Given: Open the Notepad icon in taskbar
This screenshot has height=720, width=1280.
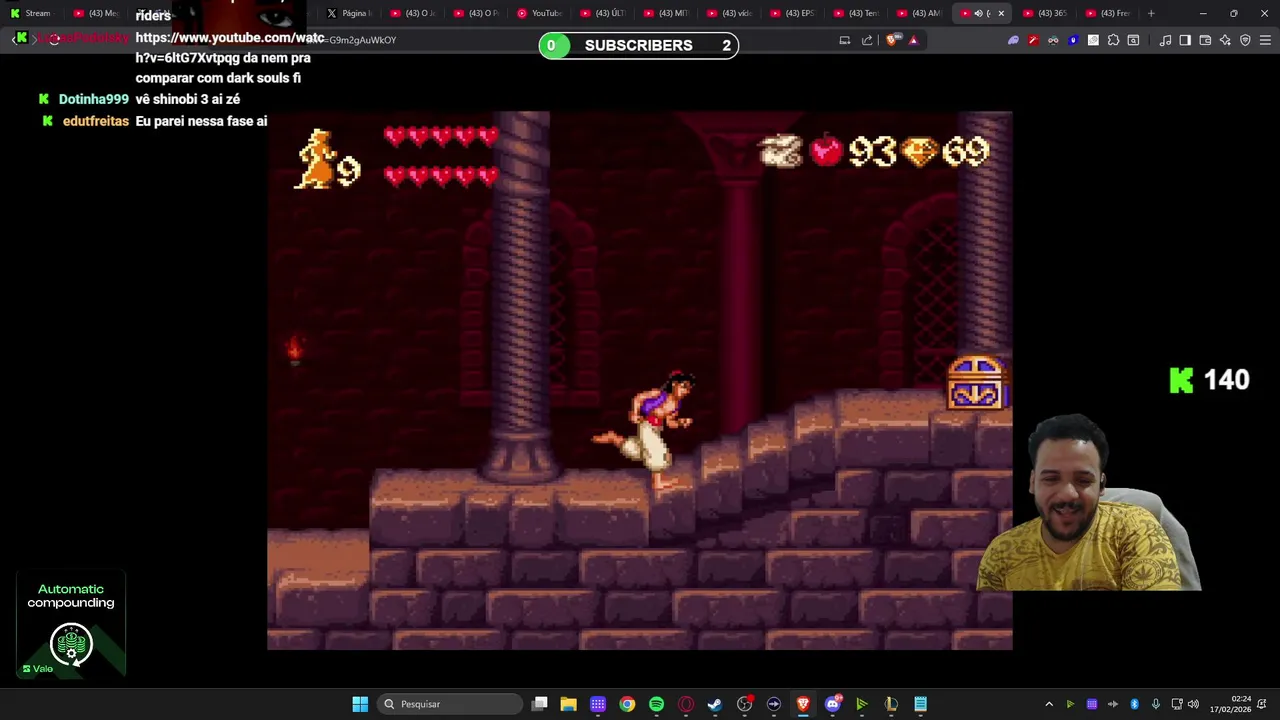Looking at the screenshot, I should click(x=920, y=704).
